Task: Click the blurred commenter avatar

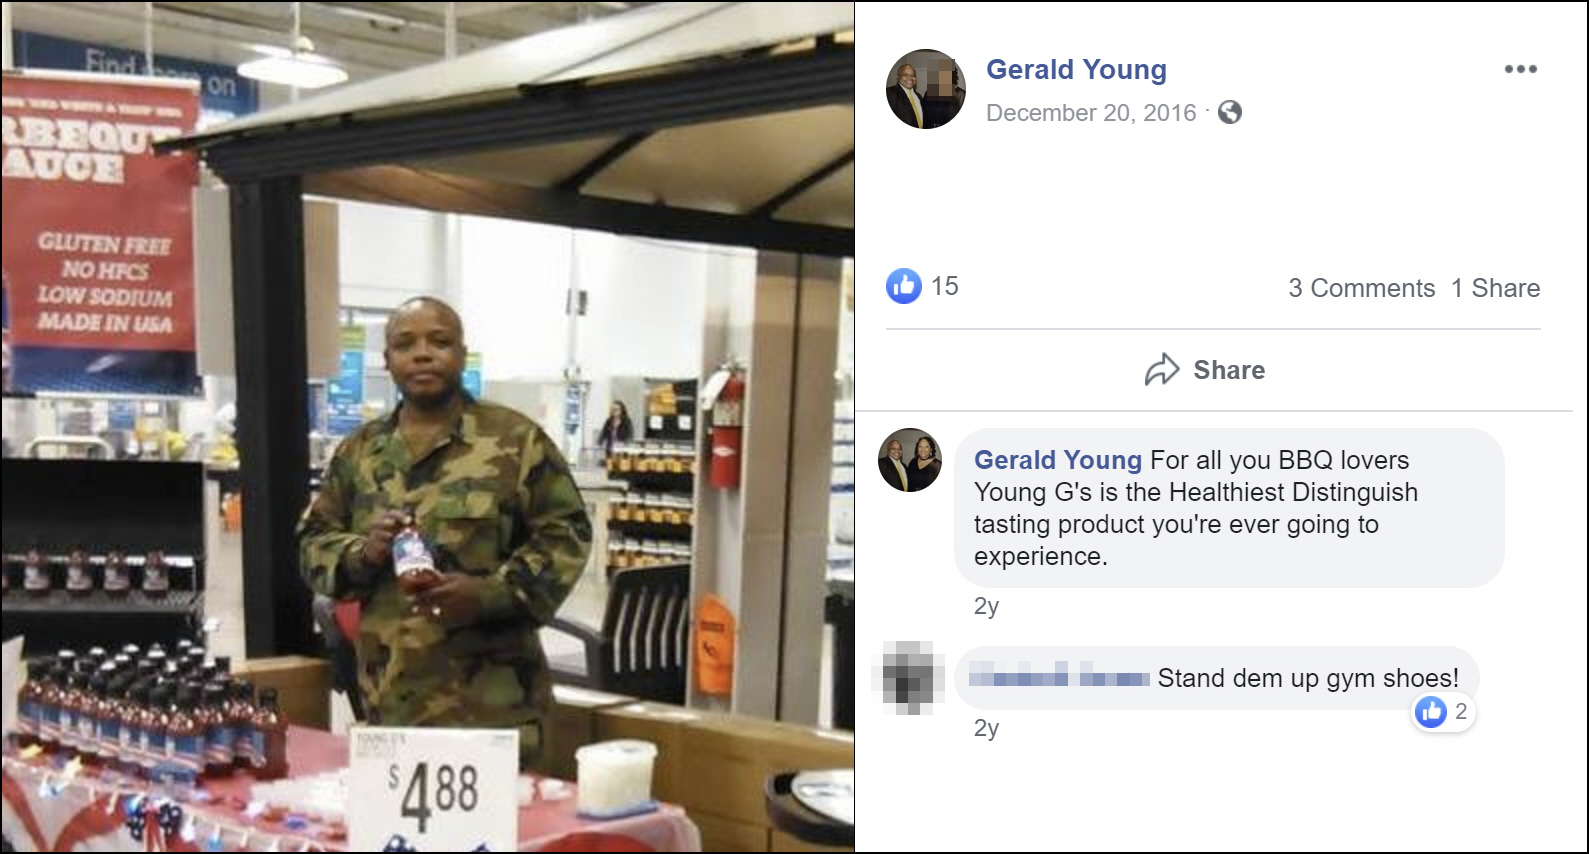Action: pyautogui.click(x=908, y=678)
